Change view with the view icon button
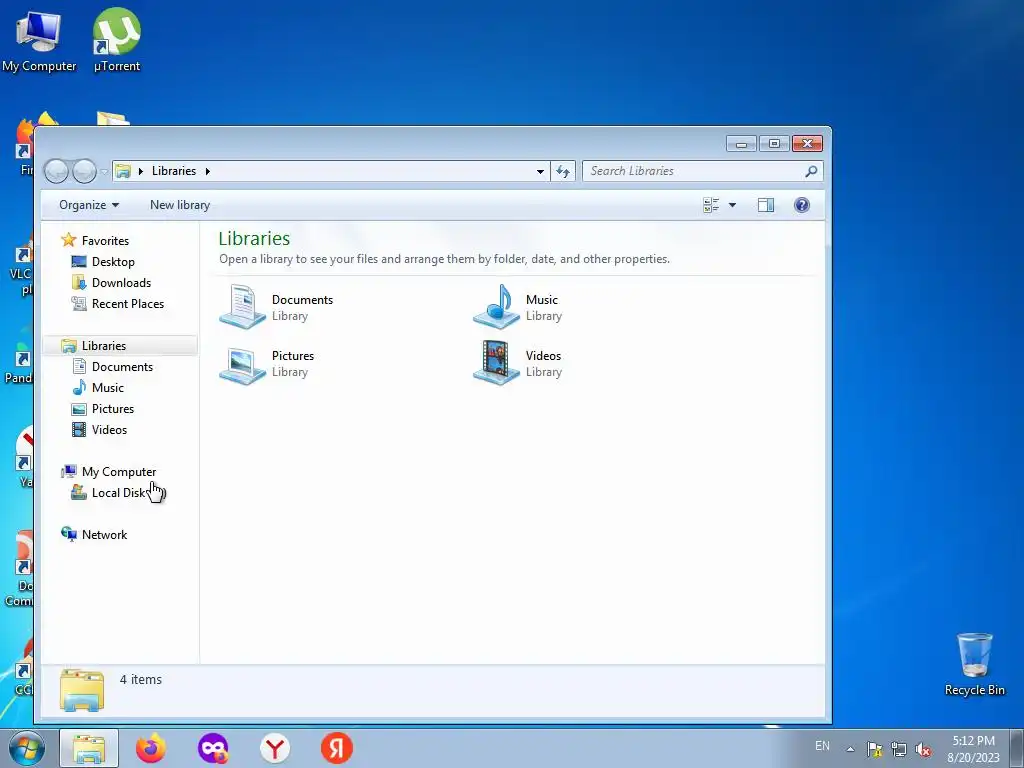The width and height of the screenshot is (1024, 768). point(711,205)
